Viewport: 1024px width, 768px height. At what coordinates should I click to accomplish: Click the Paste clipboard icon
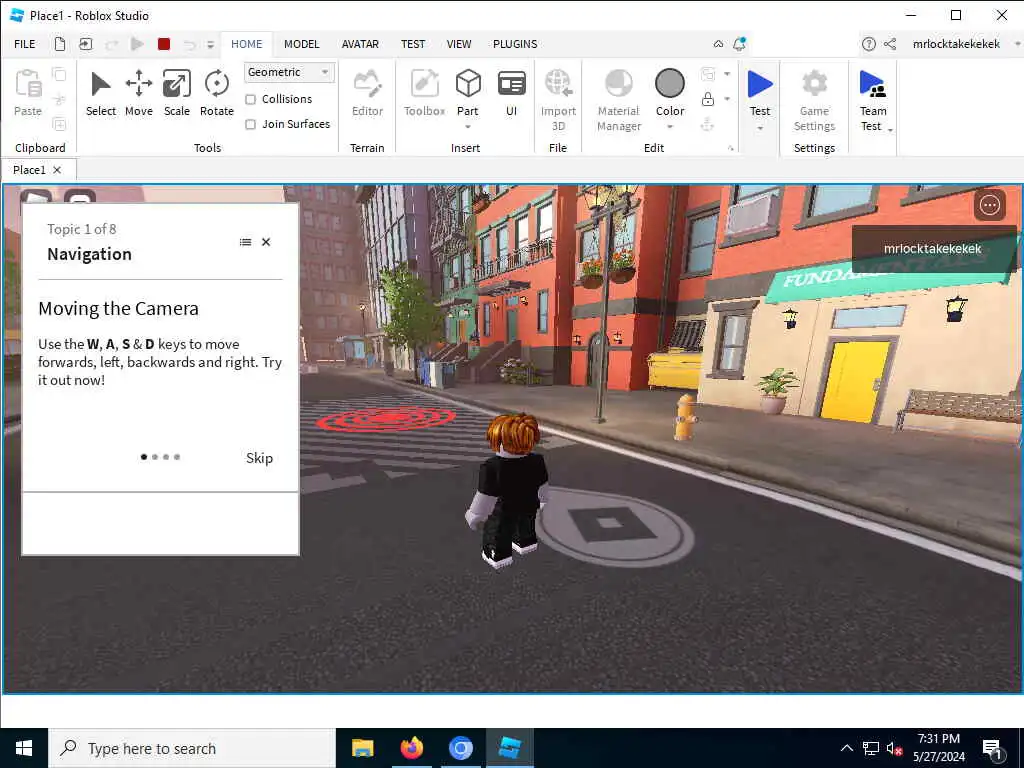[x=28, y=84]
